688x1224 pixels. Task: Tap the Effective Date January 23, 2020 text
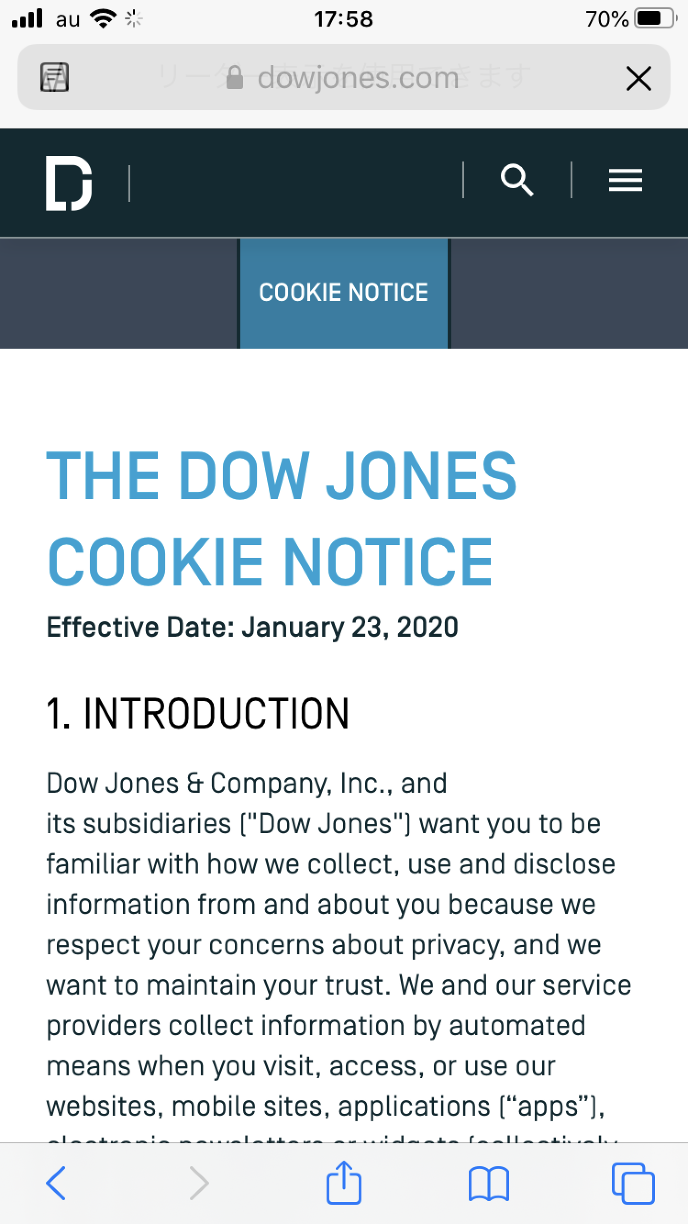pyautogui.click(x=252, y=628)
